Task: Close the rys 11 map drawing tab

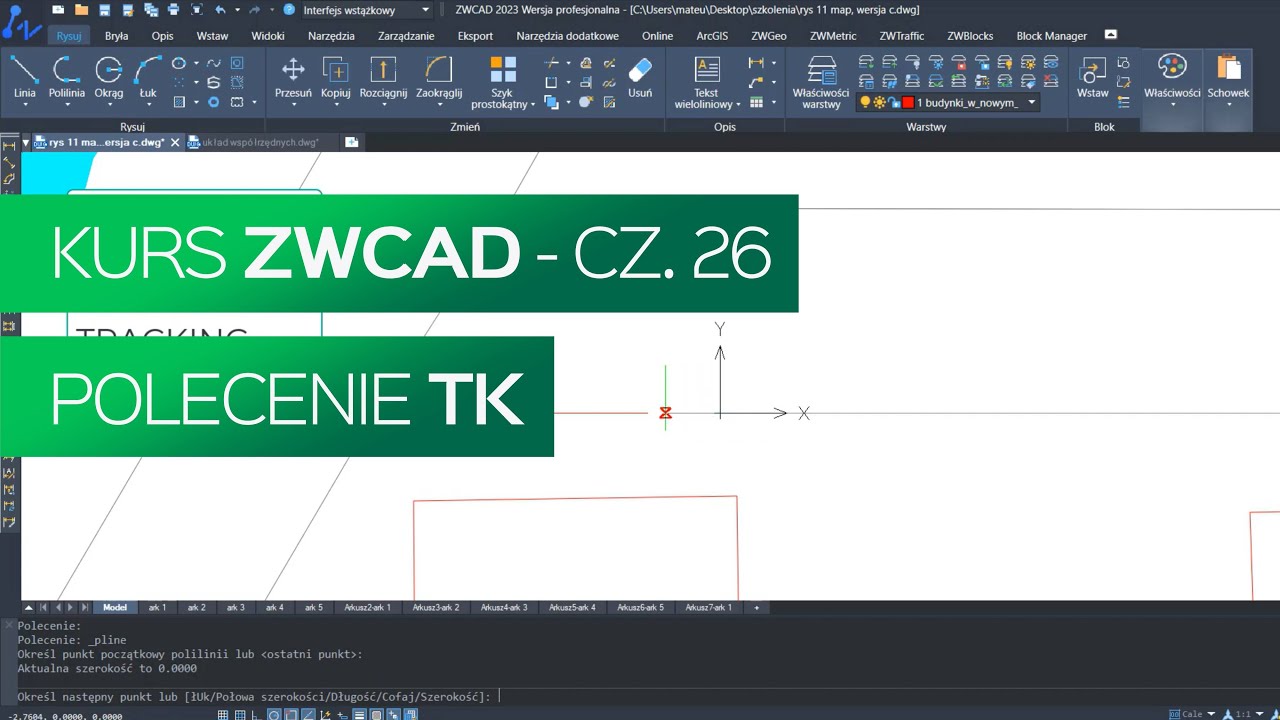Action: click(175, 143)
